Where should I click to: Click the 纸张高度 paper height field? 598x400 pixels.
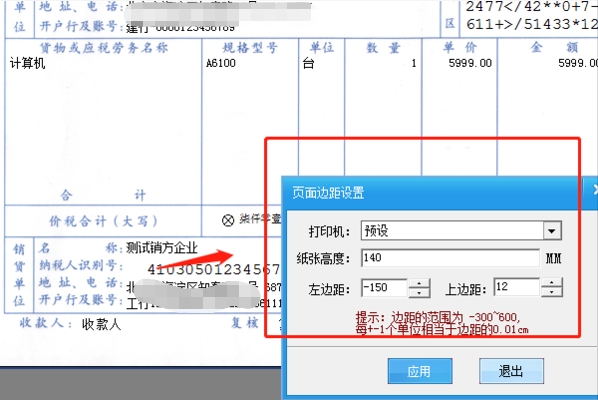pyautogui.click(x=450, y=258)
